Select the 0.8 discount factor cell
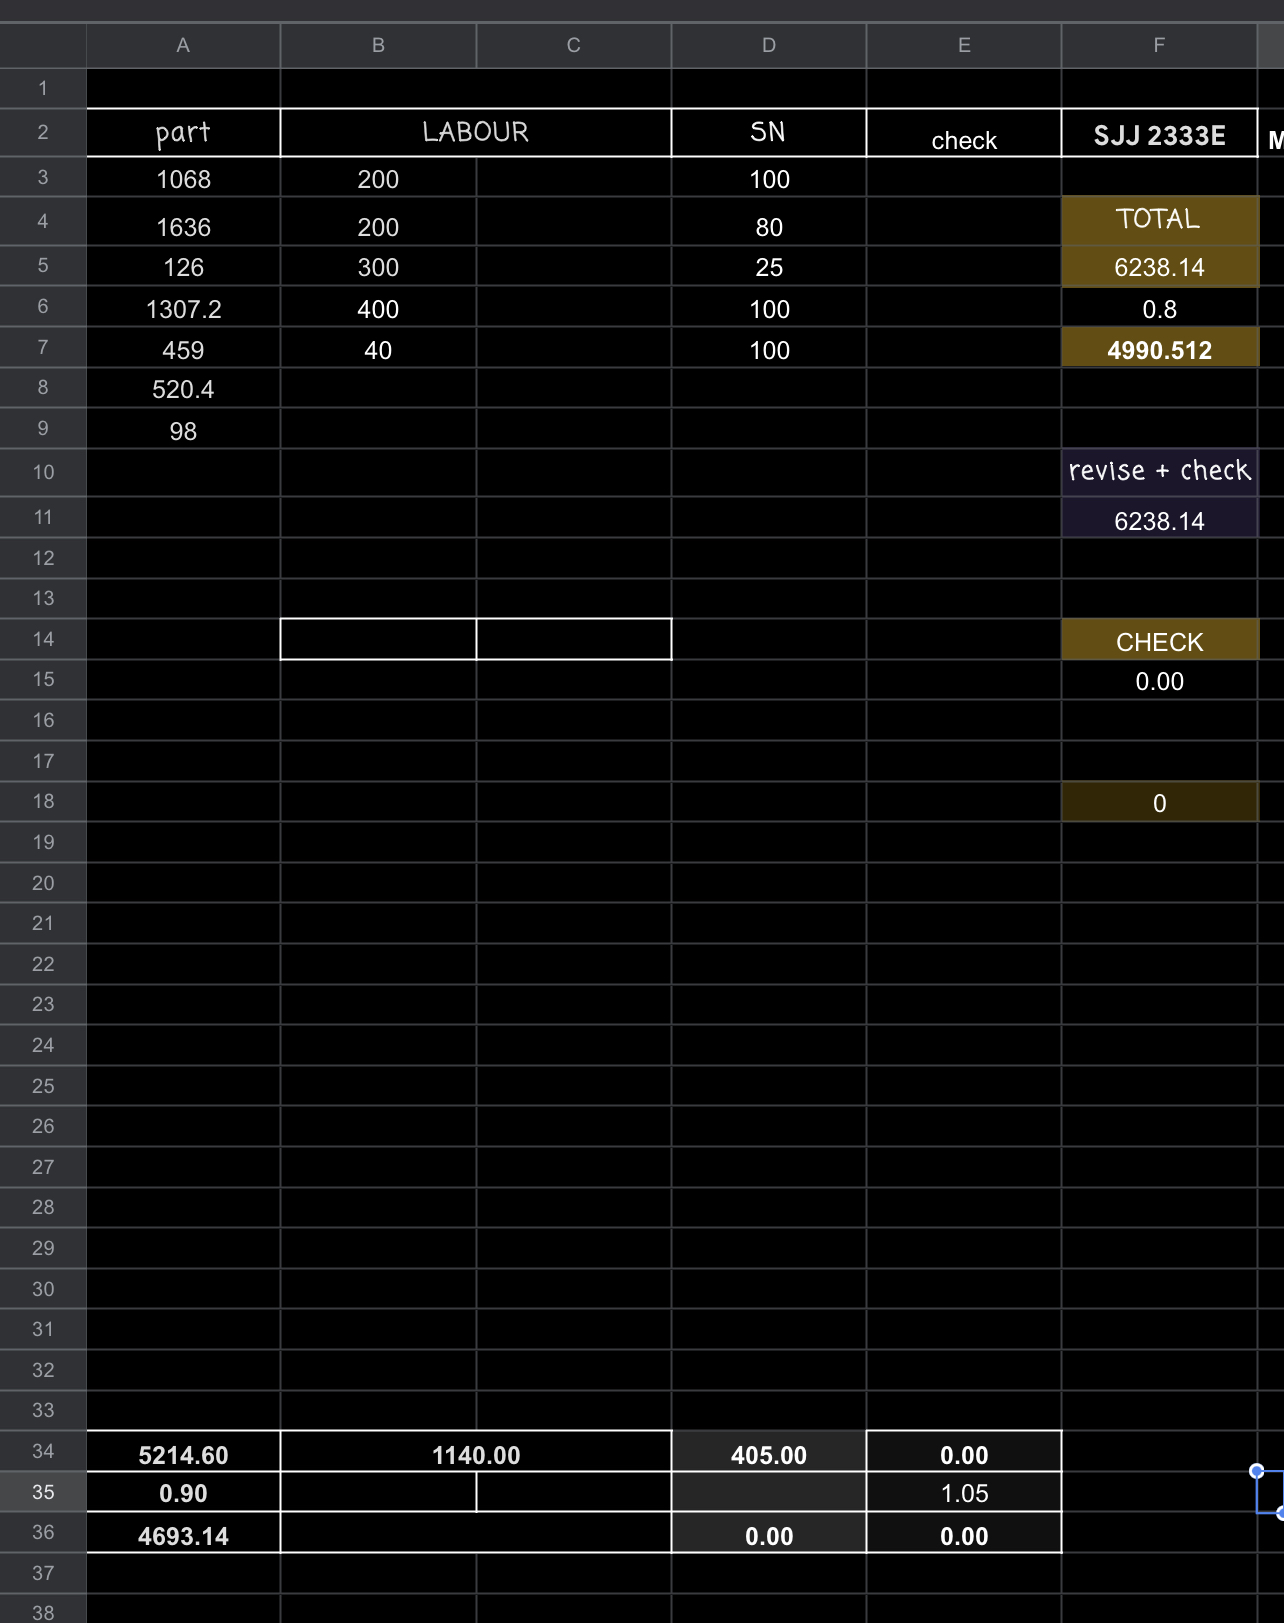The width and height of the screenshot is (1284, 1623). point(1158,309)
